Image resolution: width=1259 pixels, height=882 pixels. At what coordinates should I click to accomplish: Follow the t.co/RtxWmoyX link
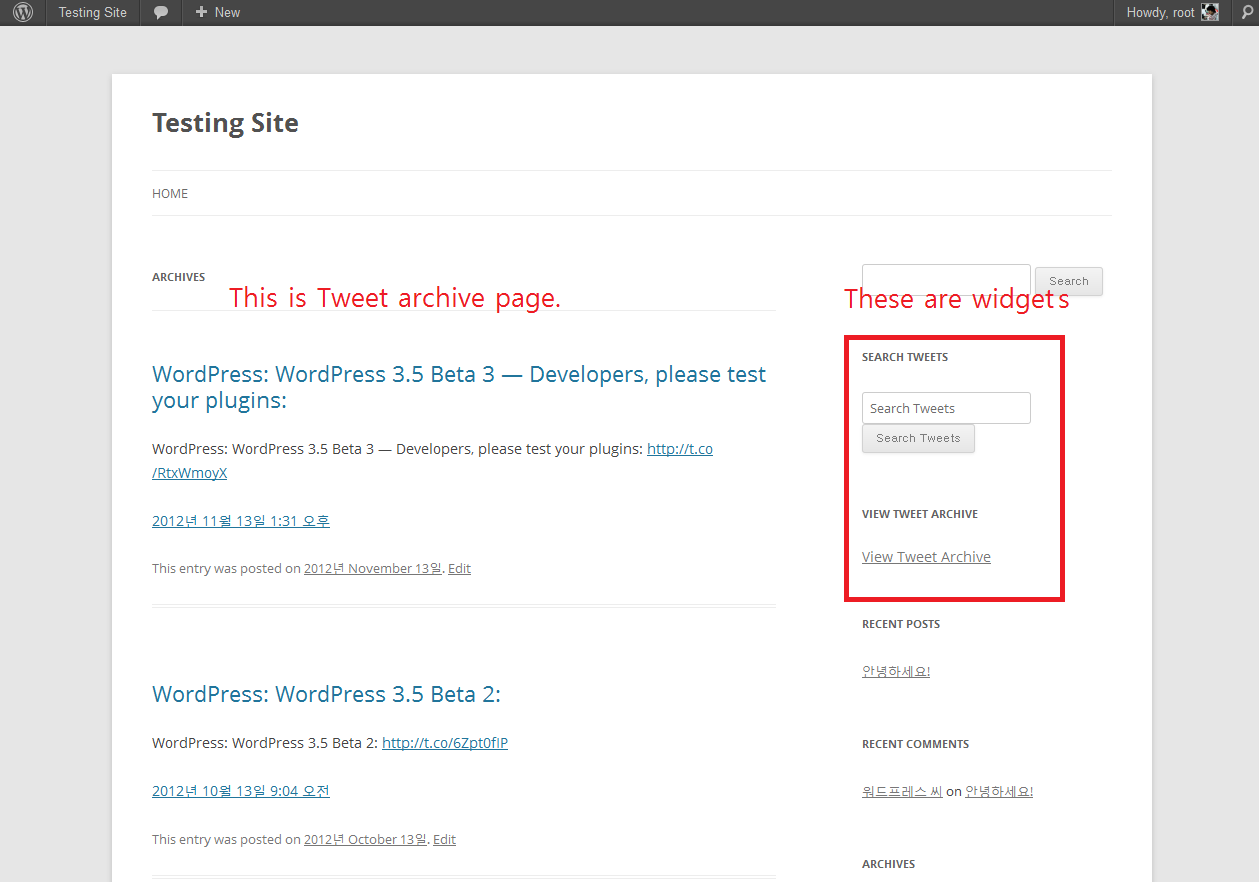(432, 461)
